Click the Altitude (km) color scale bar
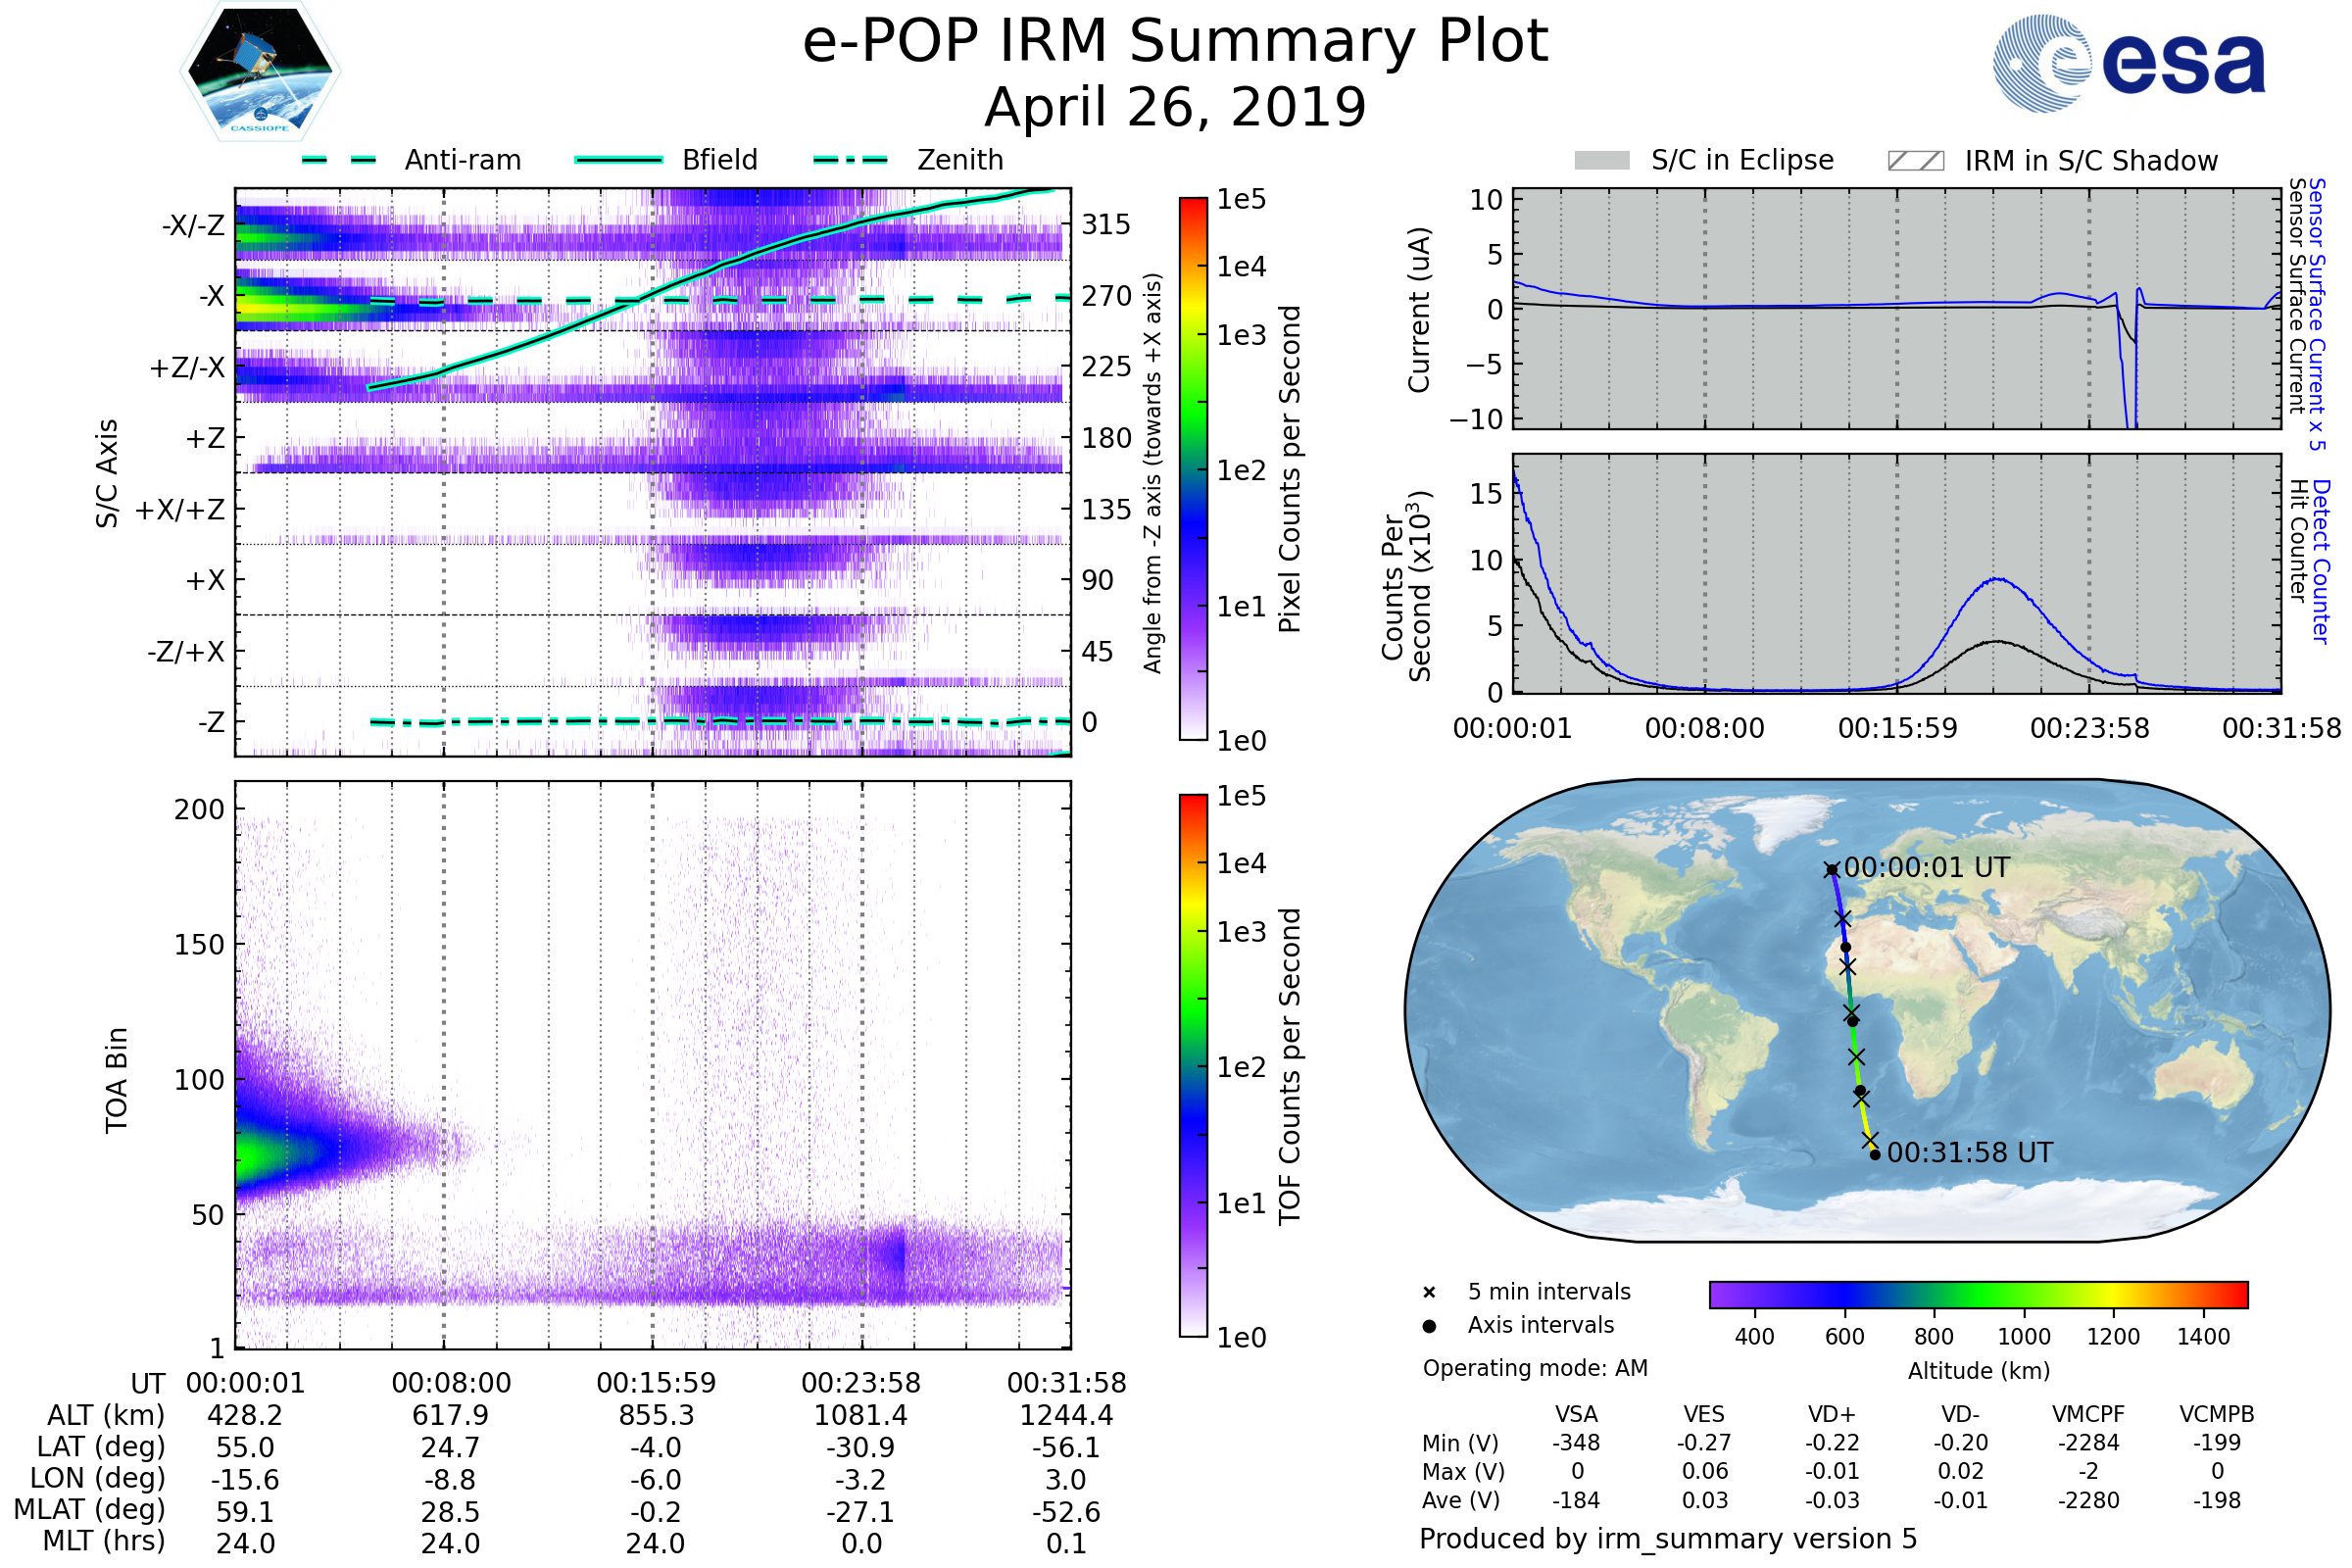Viewport: 2352px width, 1568px height. click(1978, 1294)
